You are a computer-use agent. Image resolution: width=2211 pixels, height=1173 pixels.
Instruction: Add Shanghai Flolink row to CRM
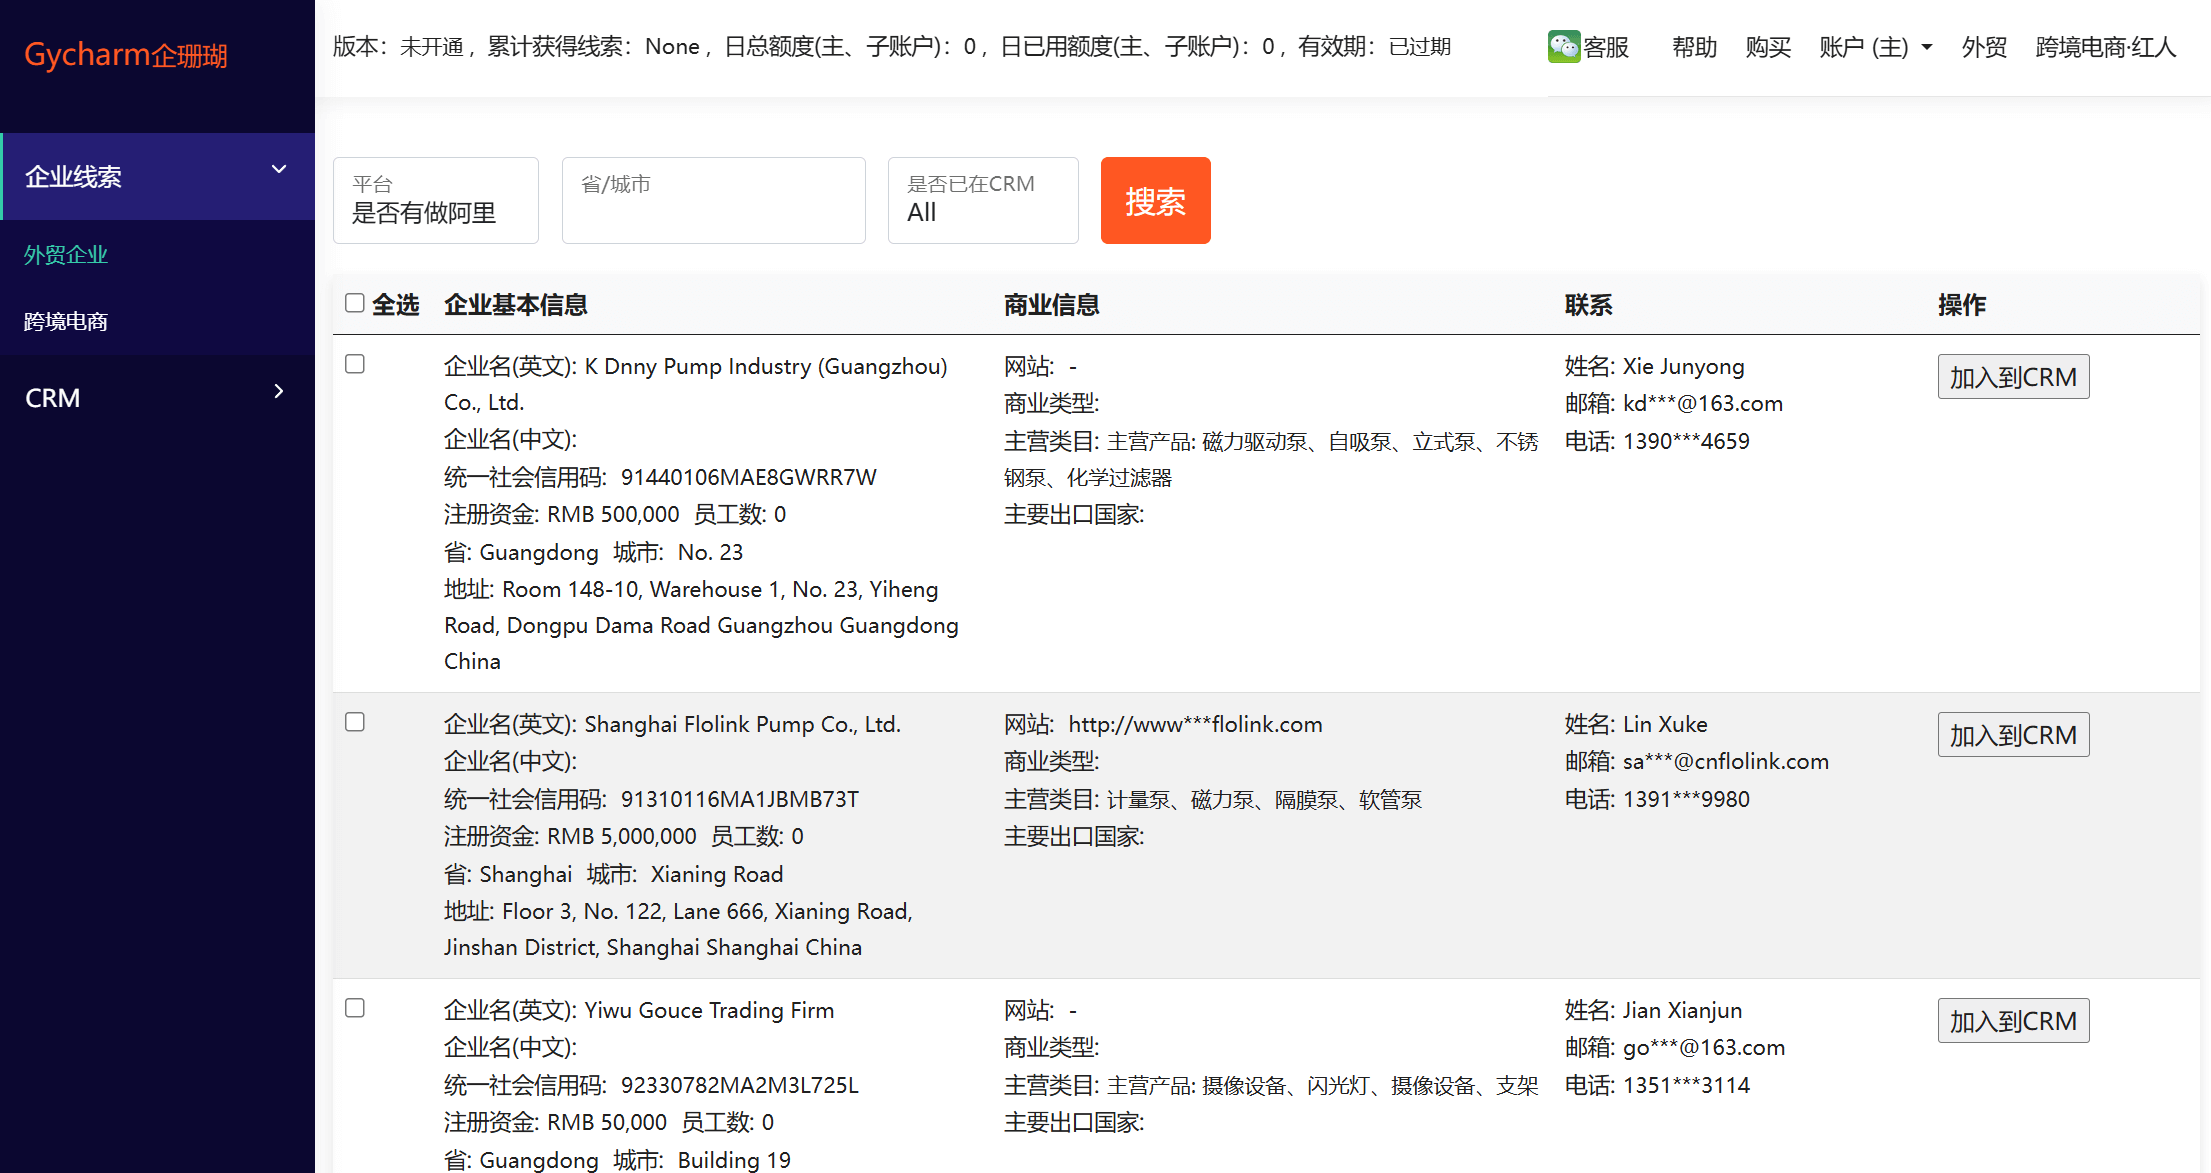tap(2012, 735)
